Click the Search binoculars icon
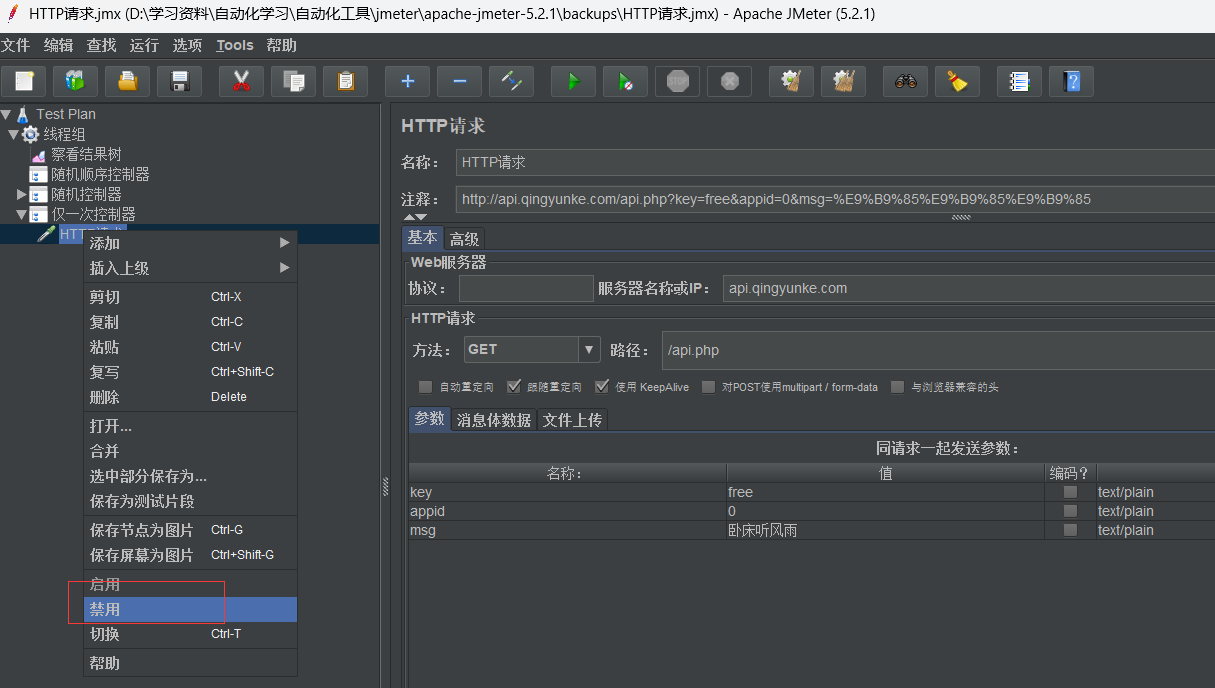 pos(905,81)
